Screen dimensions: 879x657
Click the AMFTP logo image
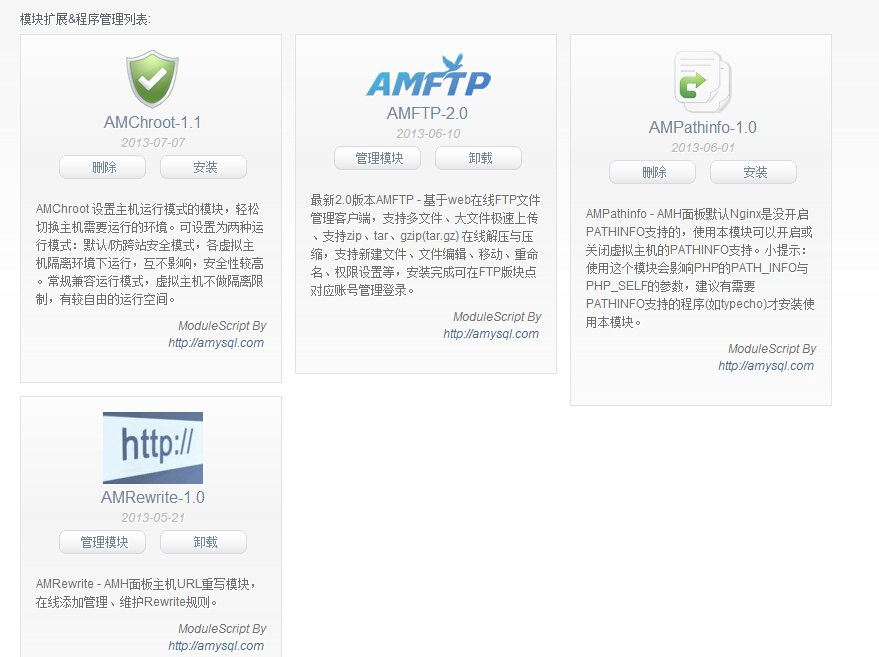click(x=427, y=77)
